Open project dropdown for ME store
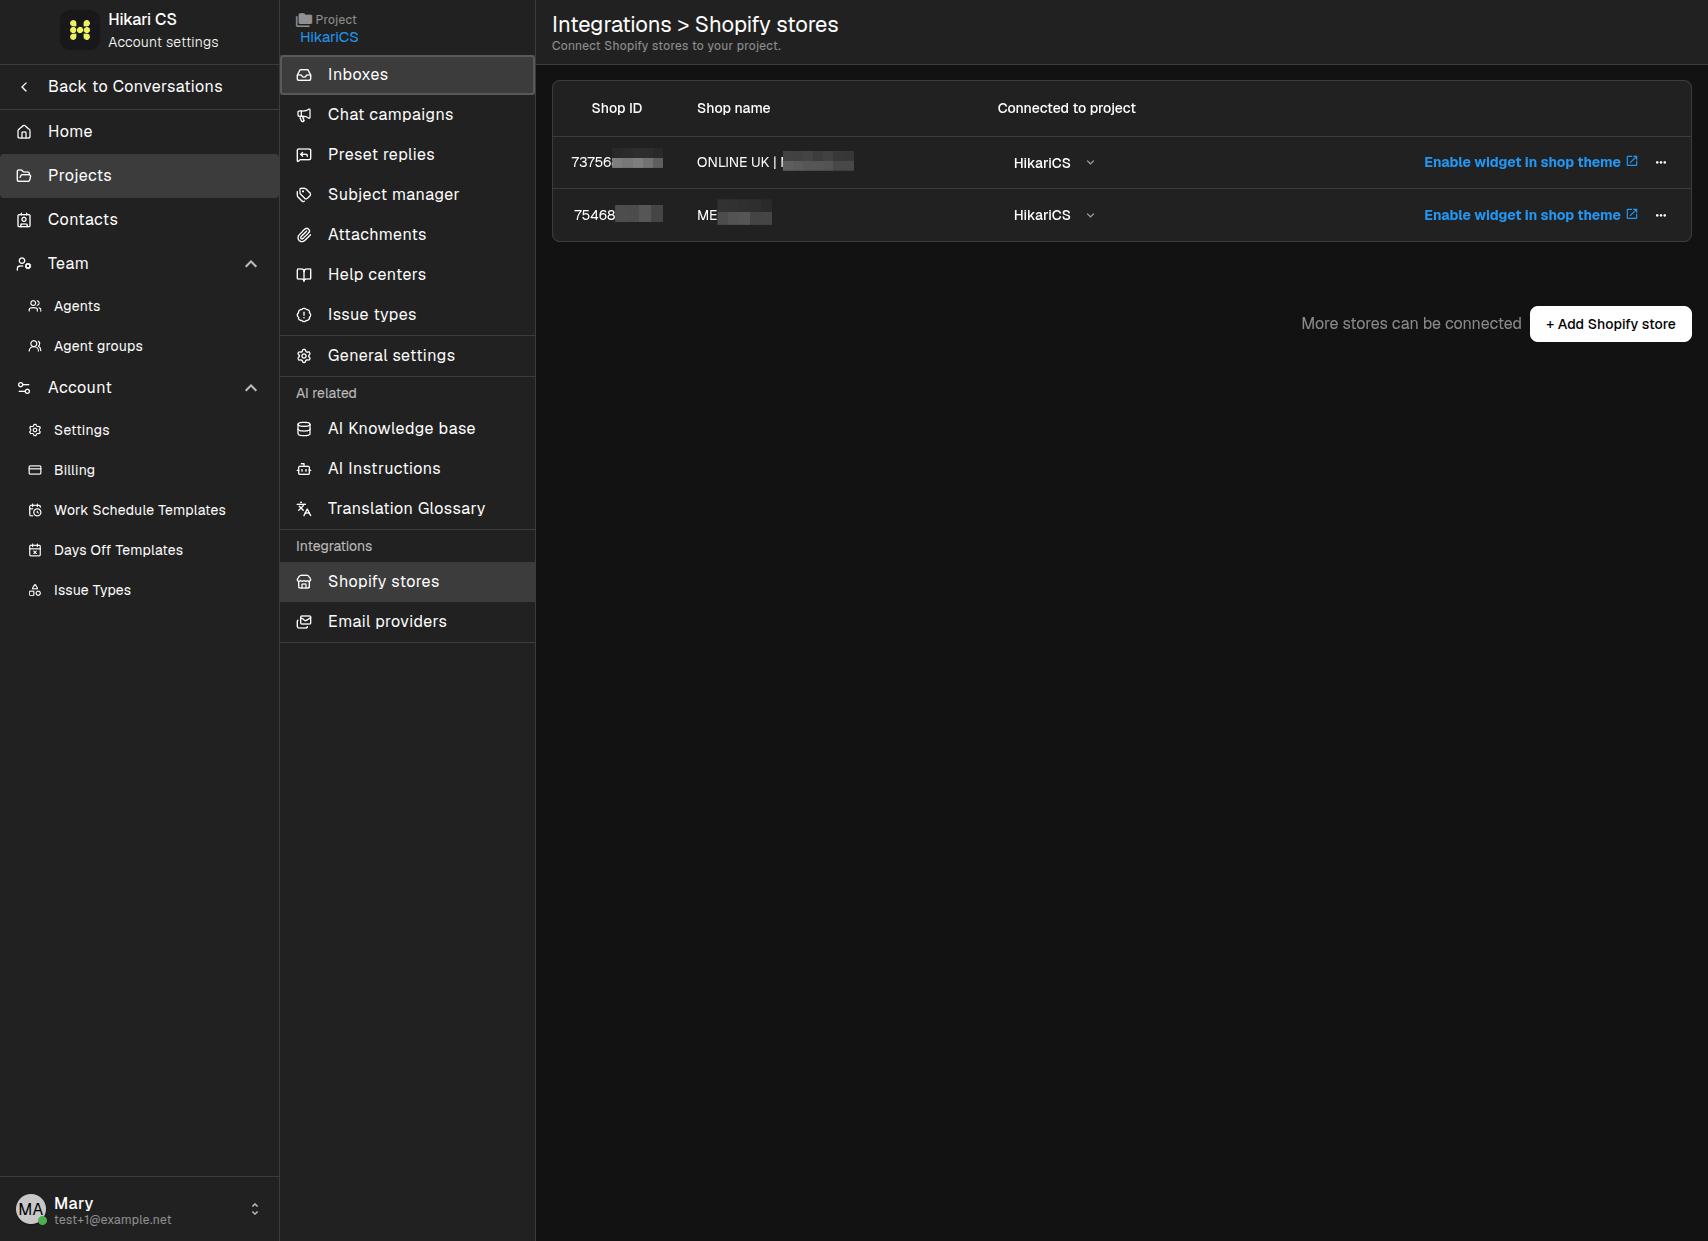The width and height of the screenshot is (1708, 1241). click(x=1054, y=215)
